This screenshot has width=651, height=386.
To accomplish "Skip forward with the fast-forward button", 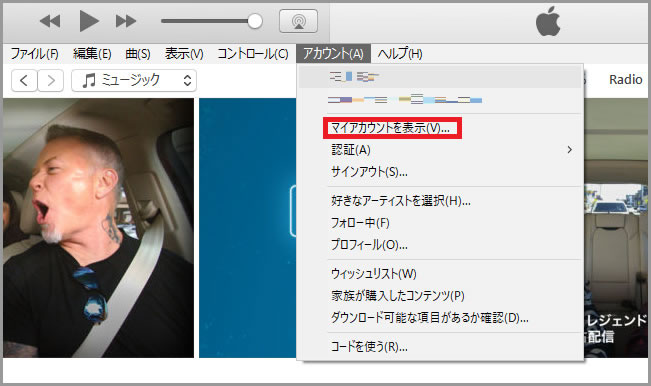I will [126, 21].
